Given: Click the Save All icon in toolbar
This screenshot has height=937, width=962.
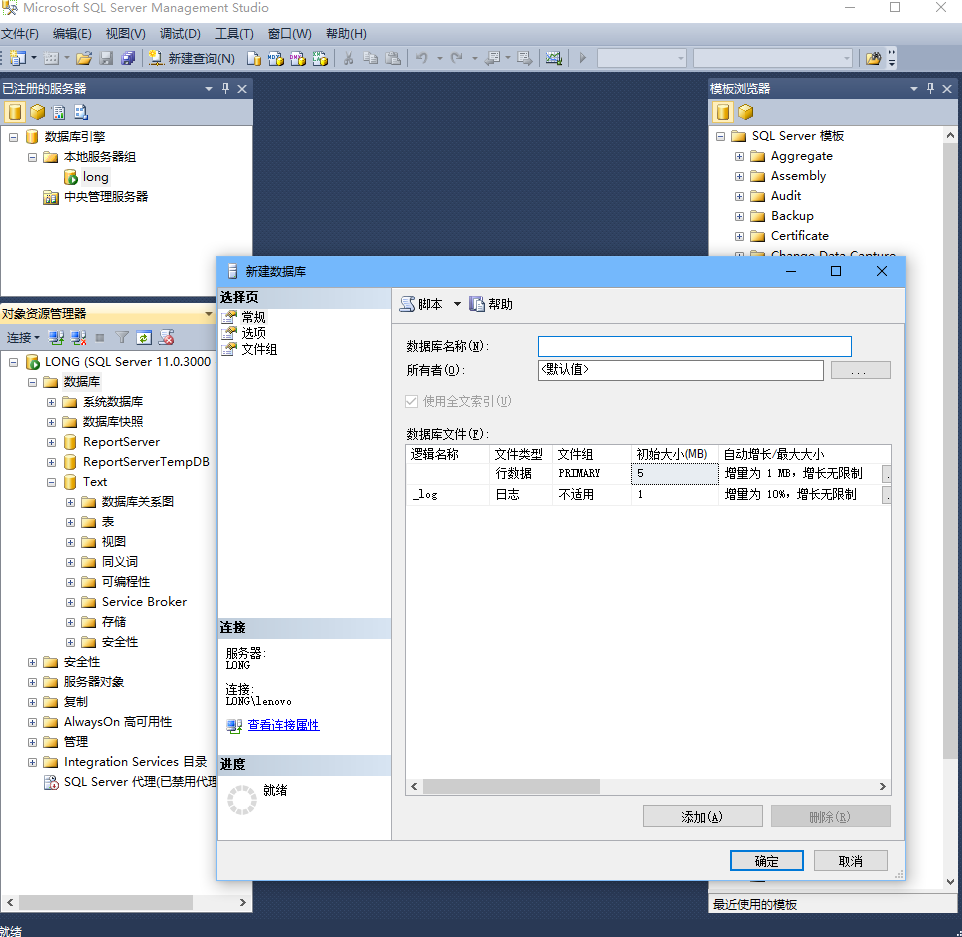Looking at the screenshot, I should pos(128,58).
